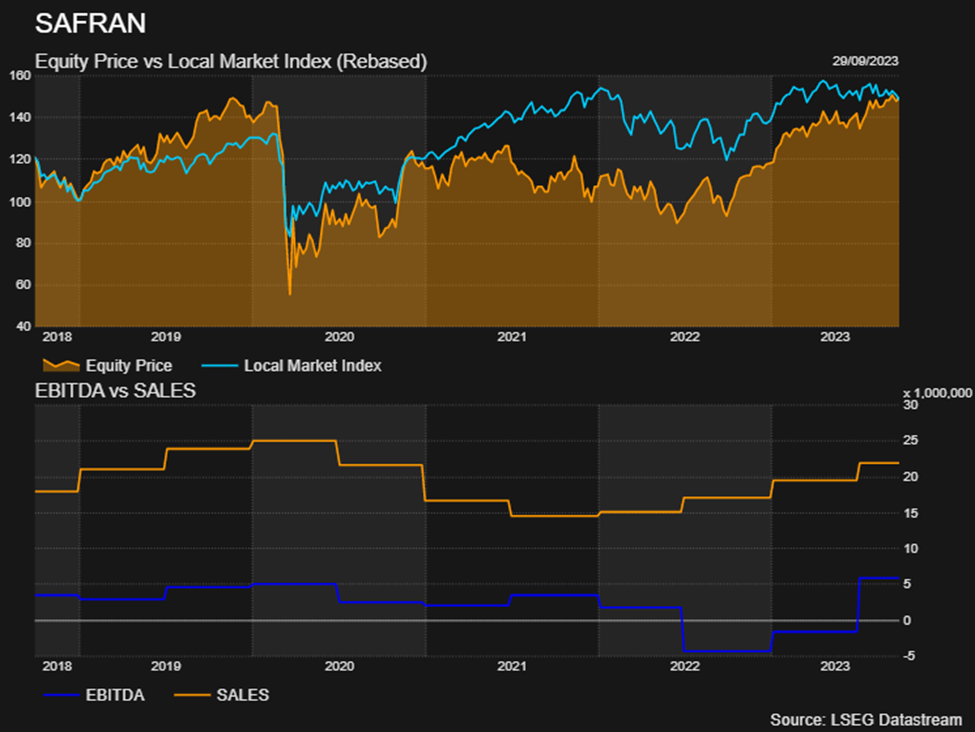
Task: Click the SAFRAN chart heading
Action: coord(90,24)
